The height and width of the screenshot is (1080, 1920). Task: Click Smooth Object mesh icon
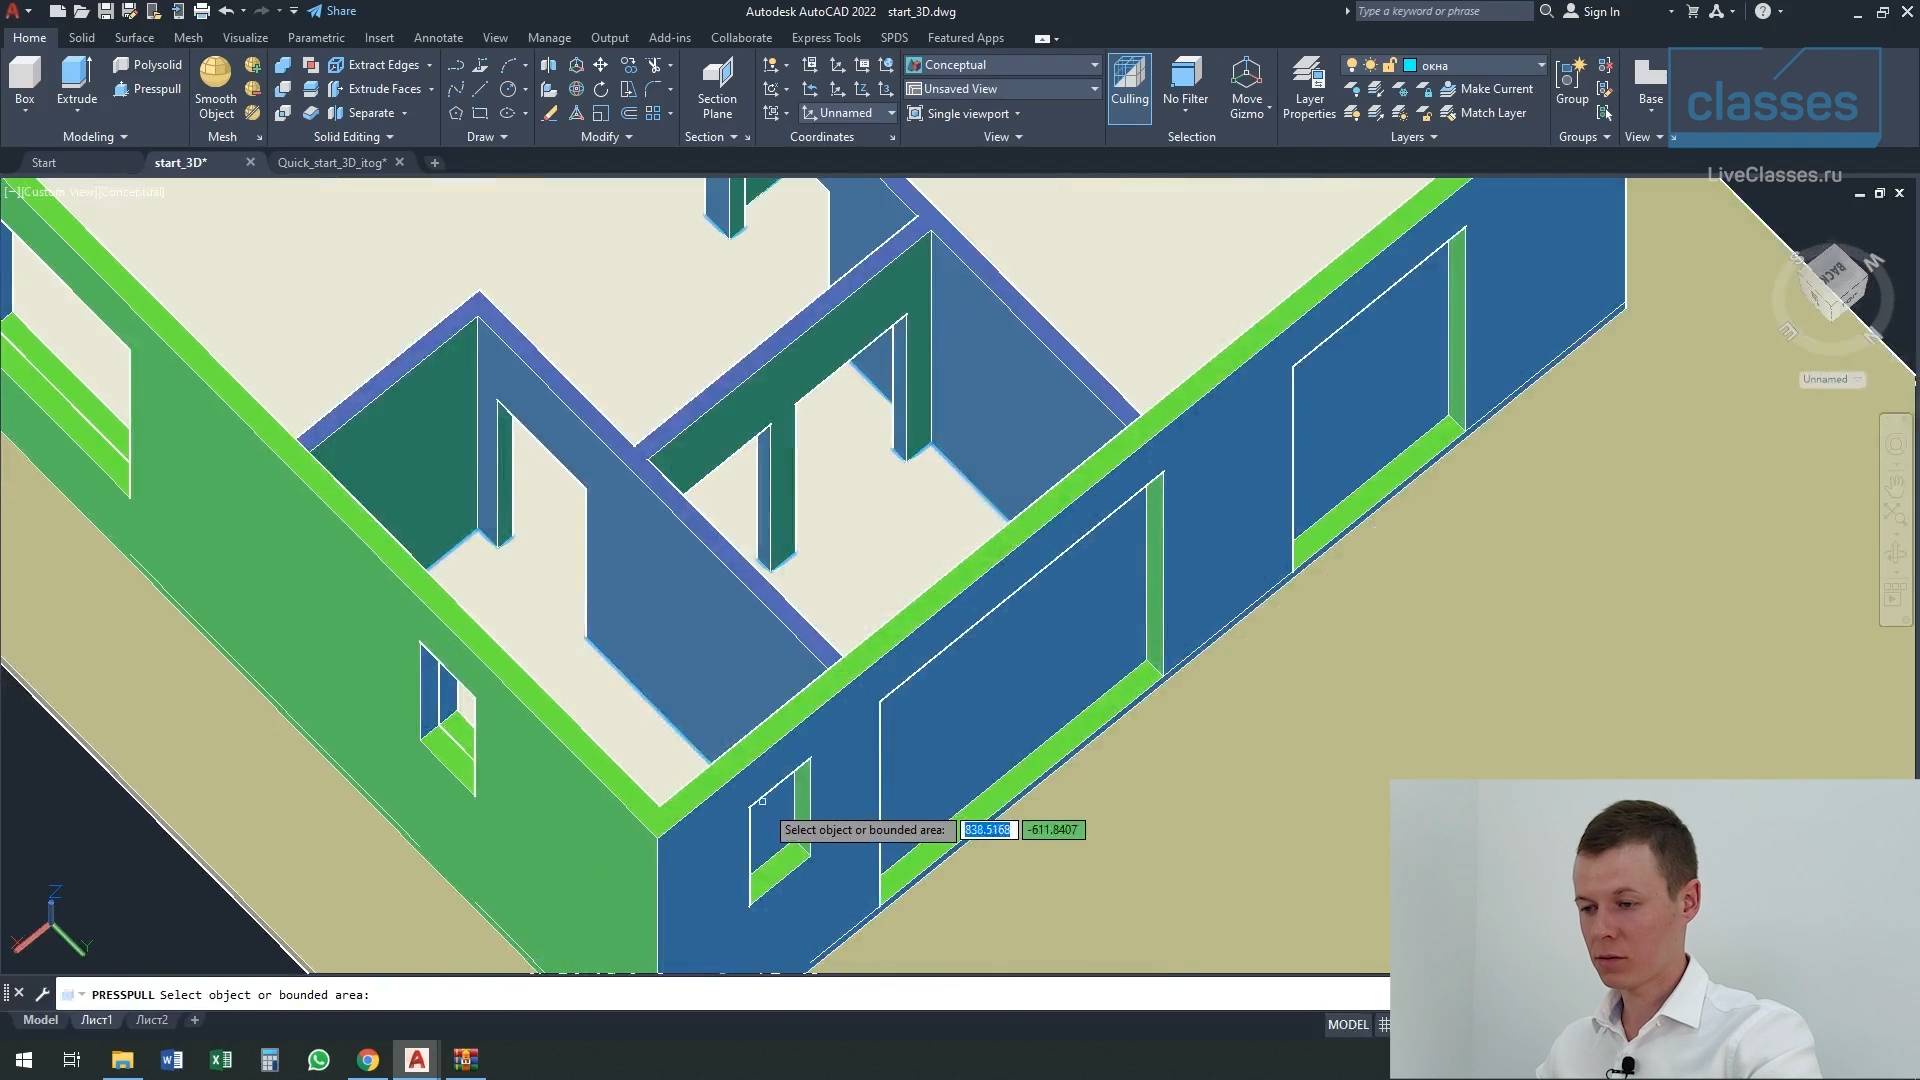215,88
